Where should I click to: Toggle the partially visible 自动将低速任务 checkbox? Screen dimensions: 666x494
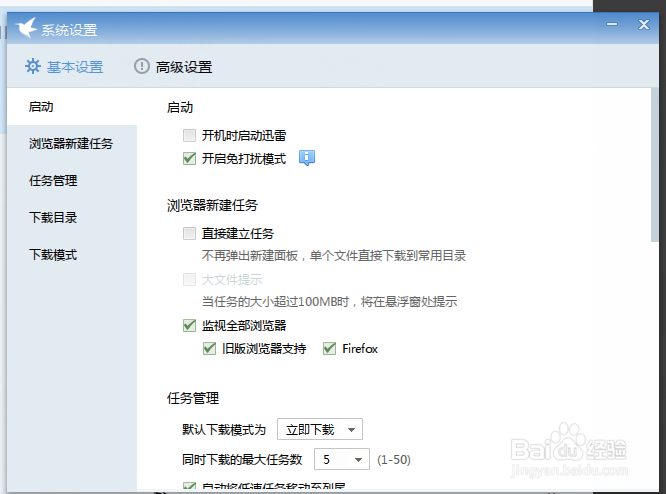tap(189, 486)
